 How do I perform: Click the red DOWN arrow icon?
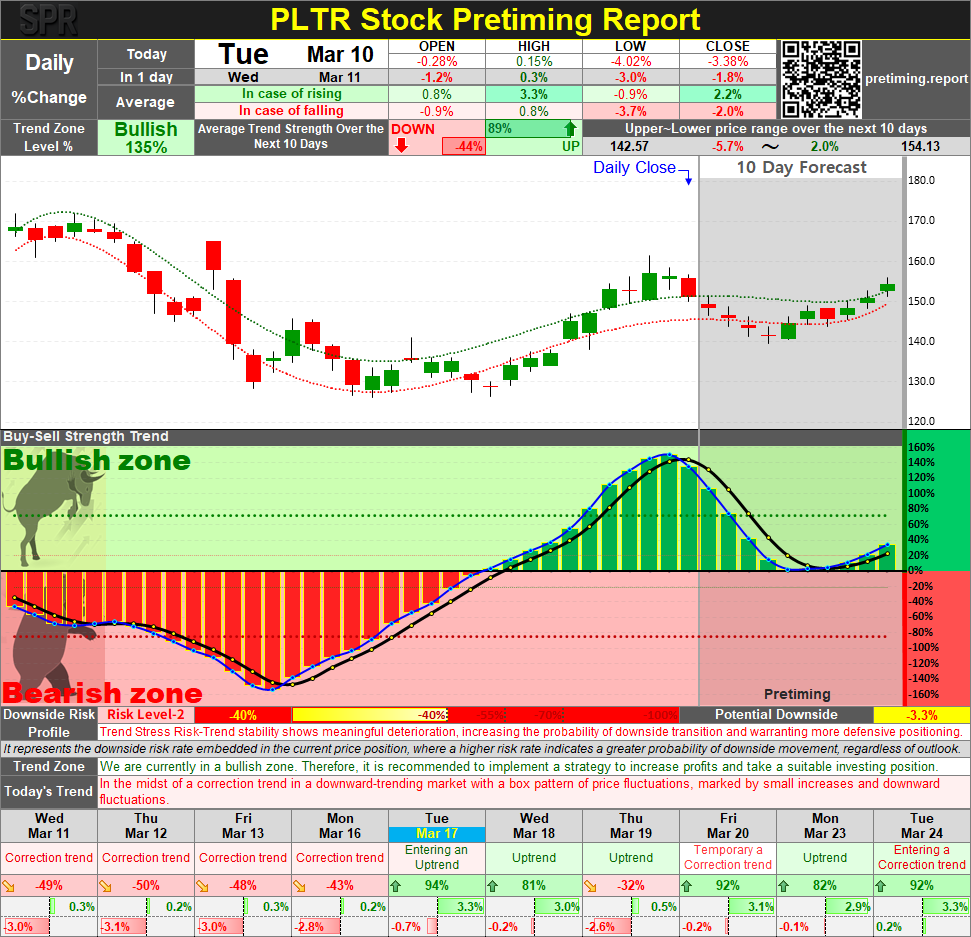[401, 146]
